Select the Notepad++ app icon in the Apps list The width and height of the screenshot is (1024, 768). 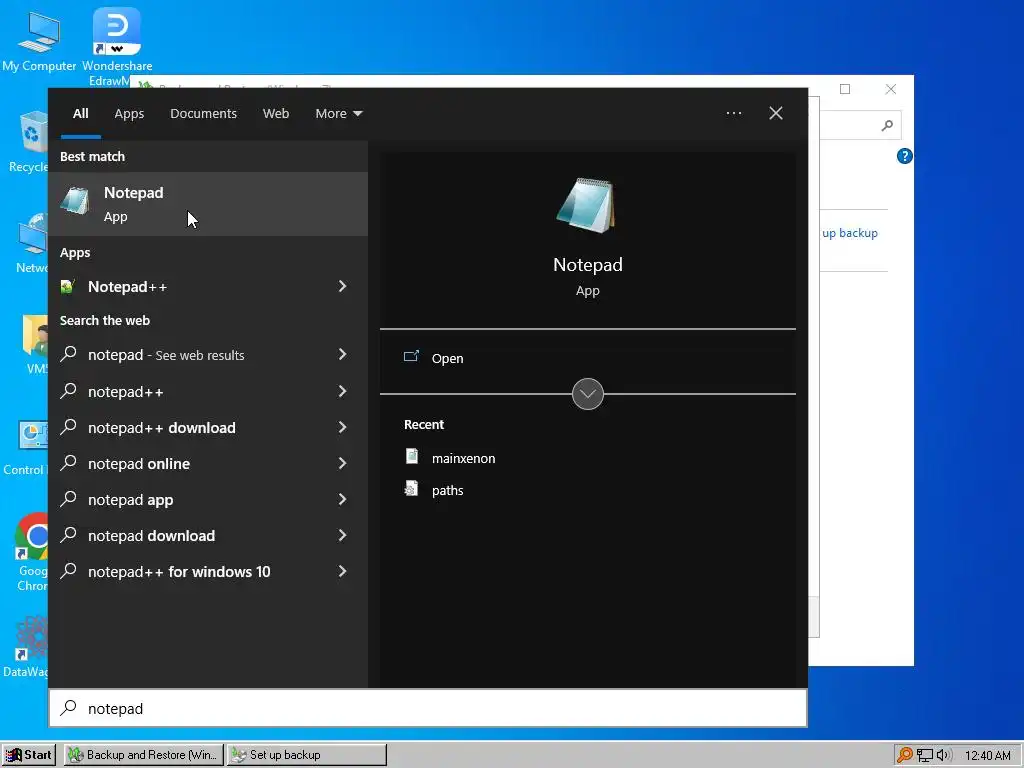67,287
